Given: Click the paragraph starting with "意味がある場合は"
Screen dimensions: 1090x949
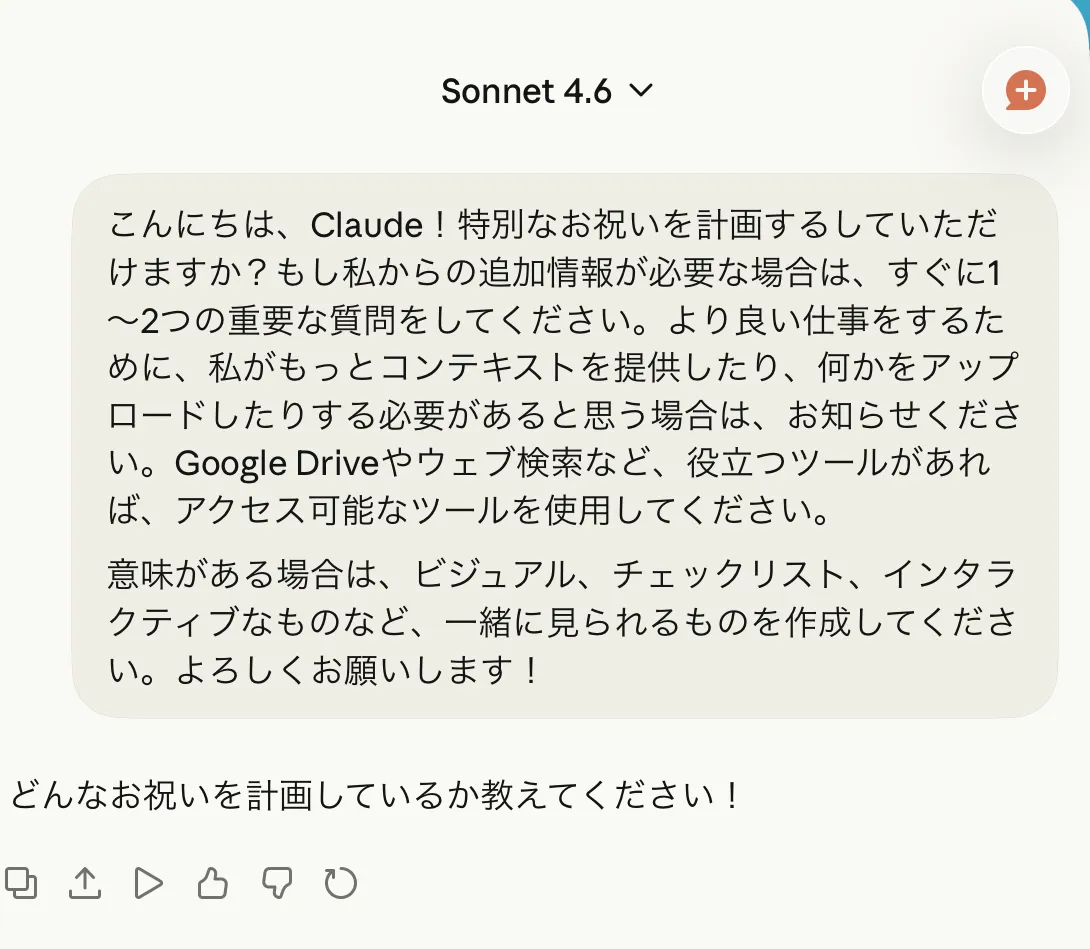Looking at the screenshot, I should tap(560, 575).
